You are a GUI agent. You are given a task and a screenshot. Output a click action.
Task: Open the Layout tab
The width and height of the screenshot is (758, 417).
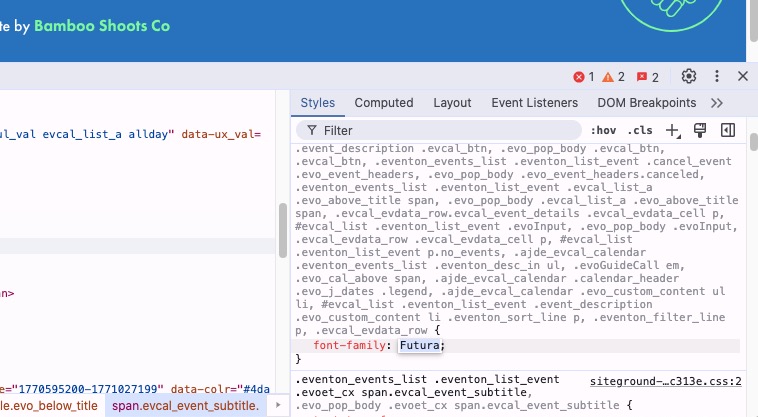452,103
